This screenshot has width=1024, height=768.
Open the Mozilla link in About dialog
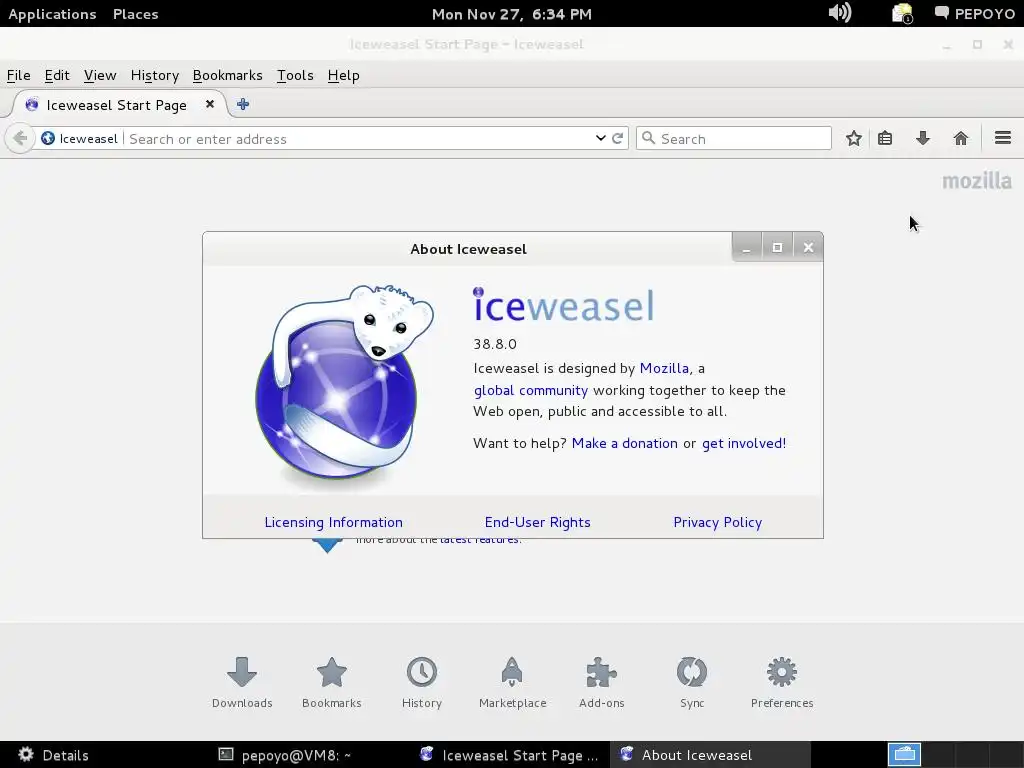point(664,368)
